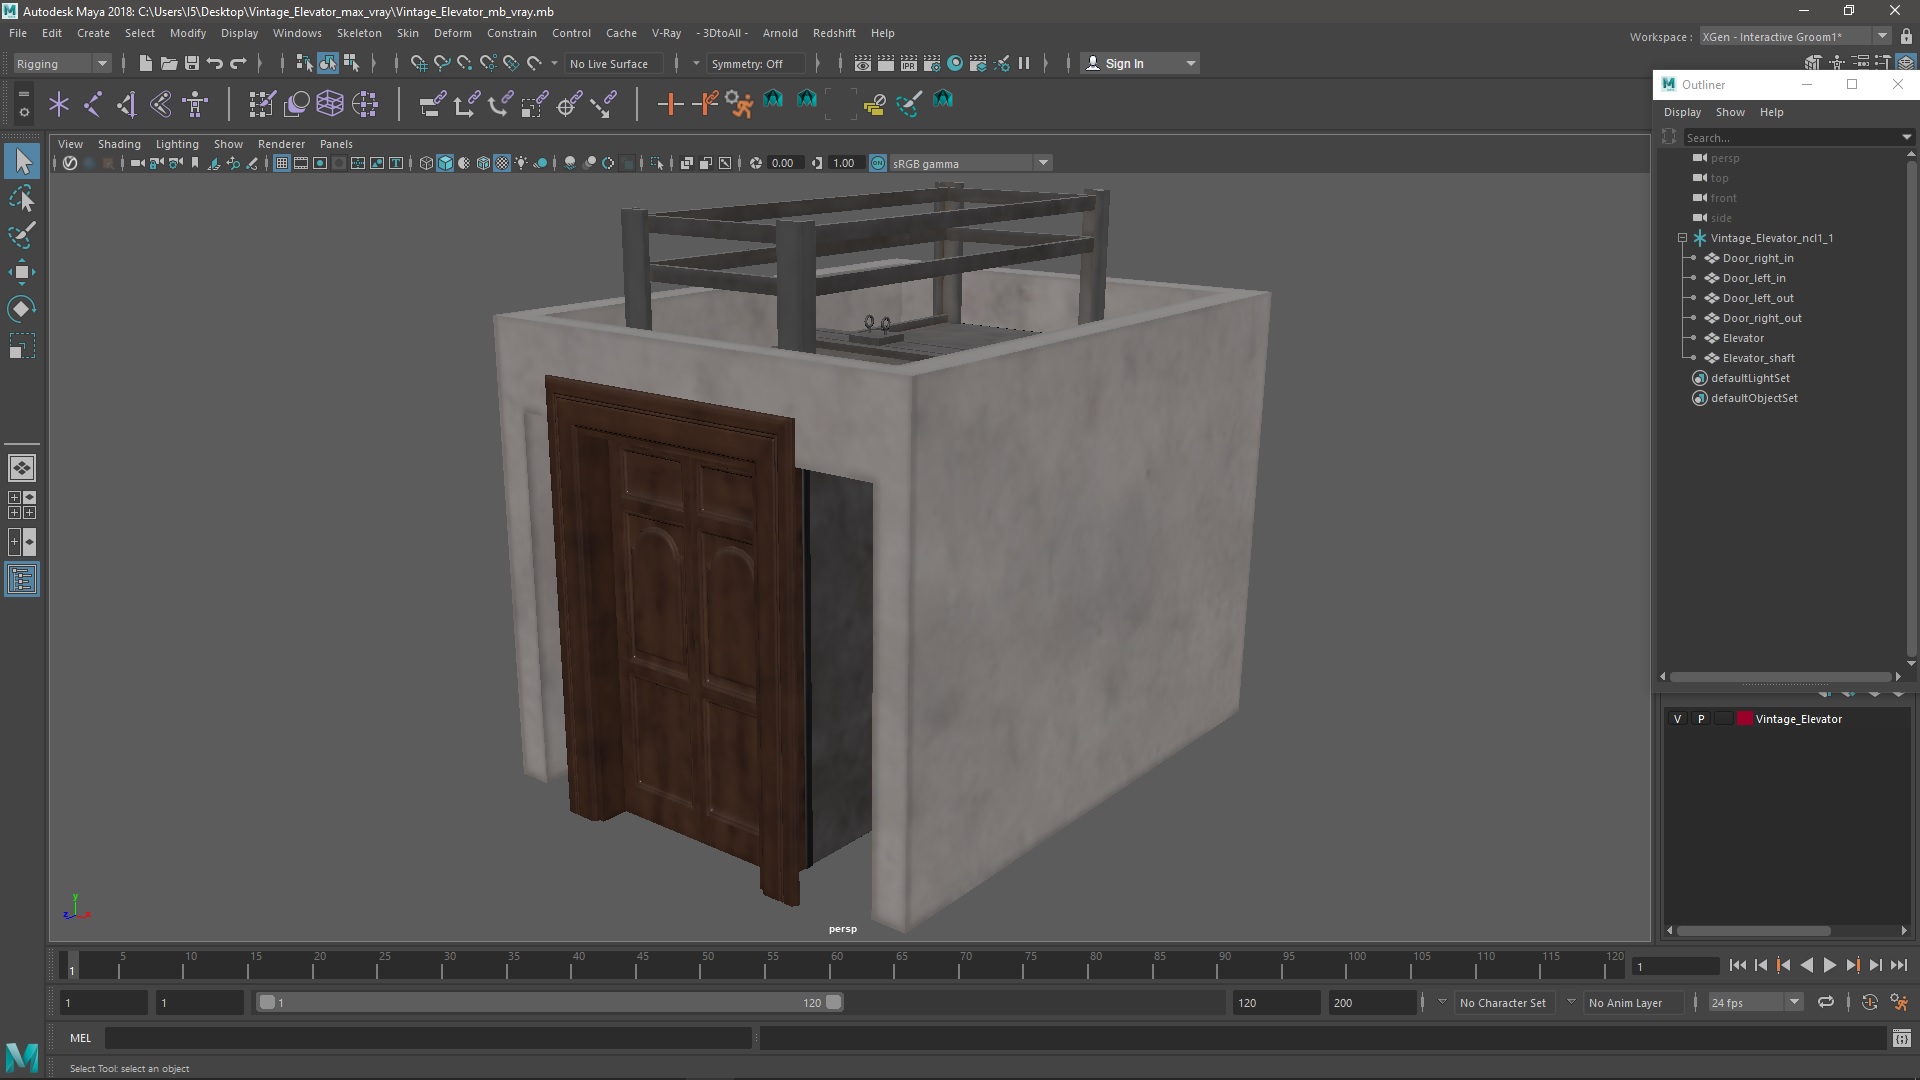
Task: Open the Modify menu
Action: 189,33
